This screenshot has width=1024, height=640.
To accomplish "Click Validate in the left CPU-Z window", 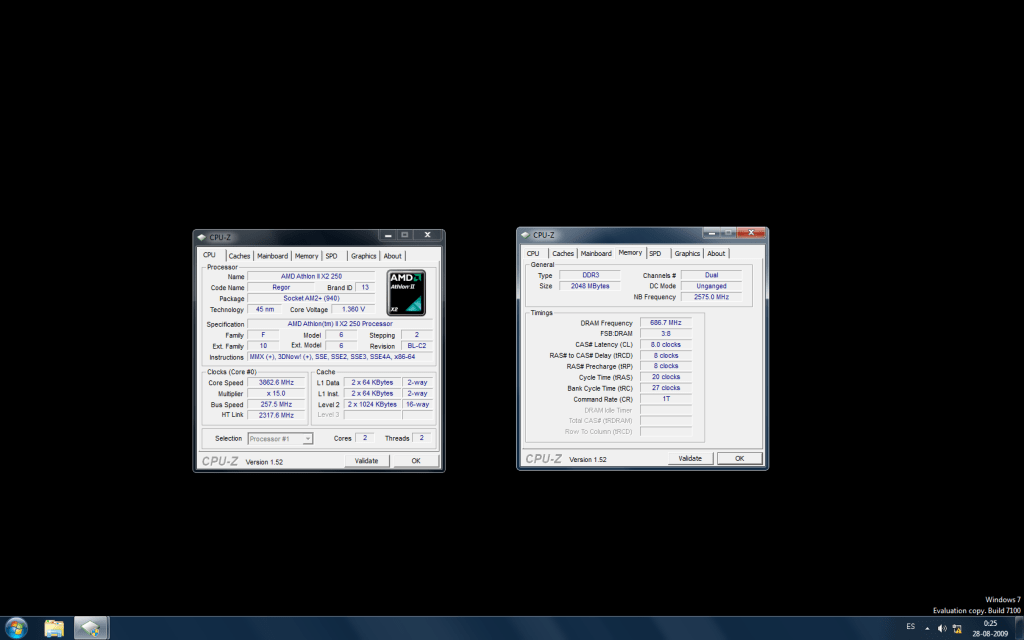I will point(366,461).
